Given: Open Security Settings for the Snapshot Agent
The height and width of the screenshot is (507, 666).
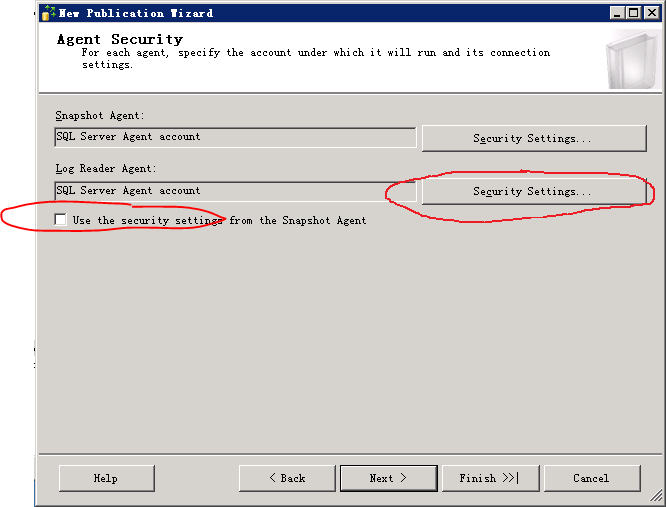Looking at the screenshot, I should tap(534, 138).
